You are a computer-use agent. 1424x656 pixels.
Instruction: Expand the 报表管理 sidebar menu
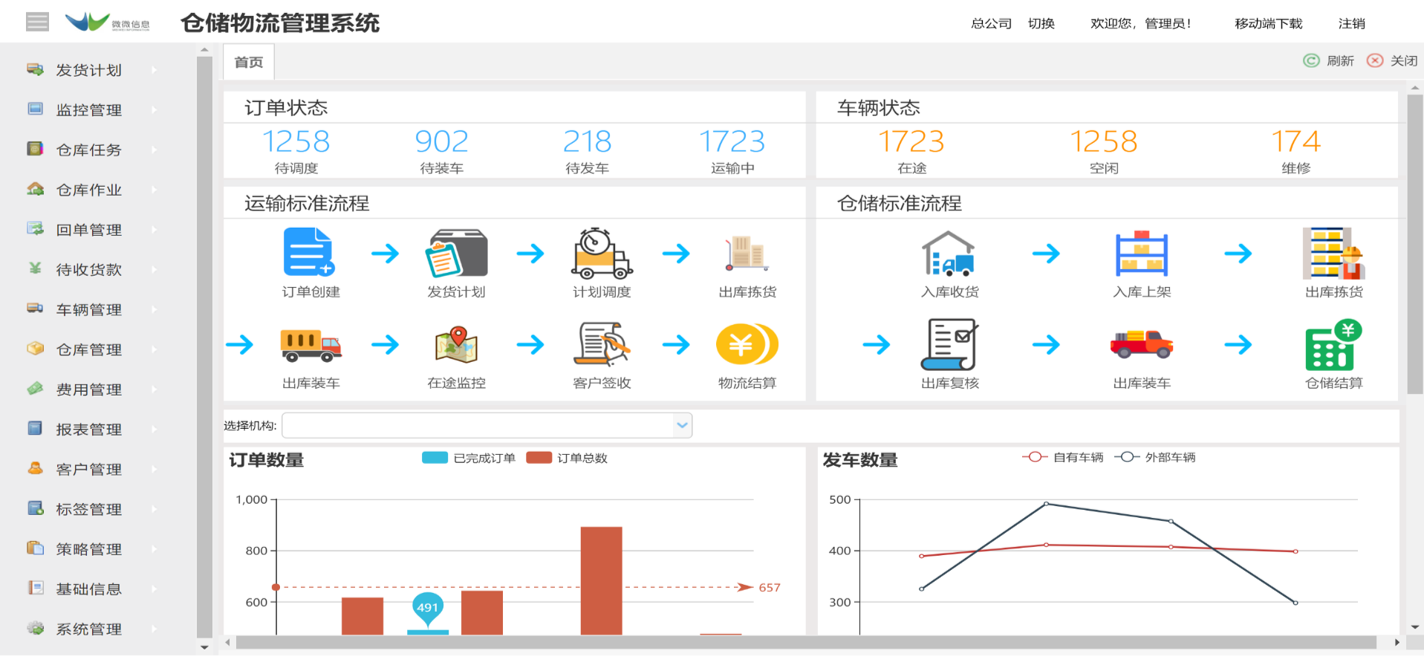pyautogui.click(x=90, y=429)
